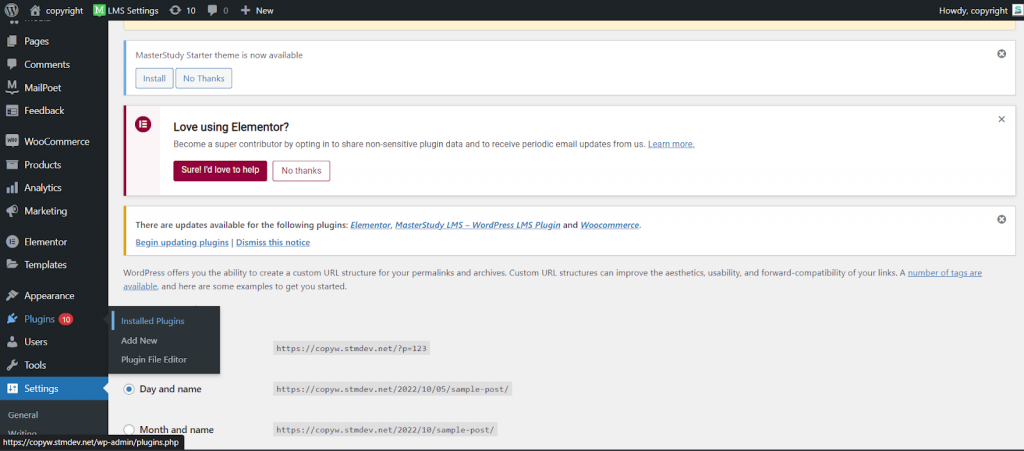
Task: Choose Plugin File Editor in the submenu
Action: click(x=153, y=359)
